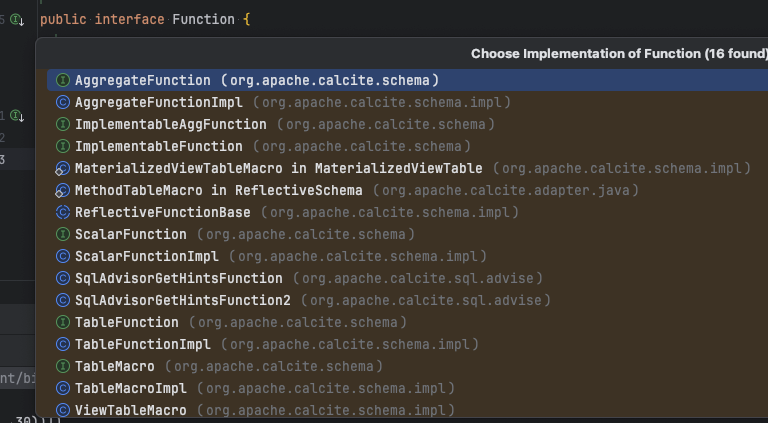Click the ViewTableMacro class icon
768x423 pixels.
(x=62, y=410)
